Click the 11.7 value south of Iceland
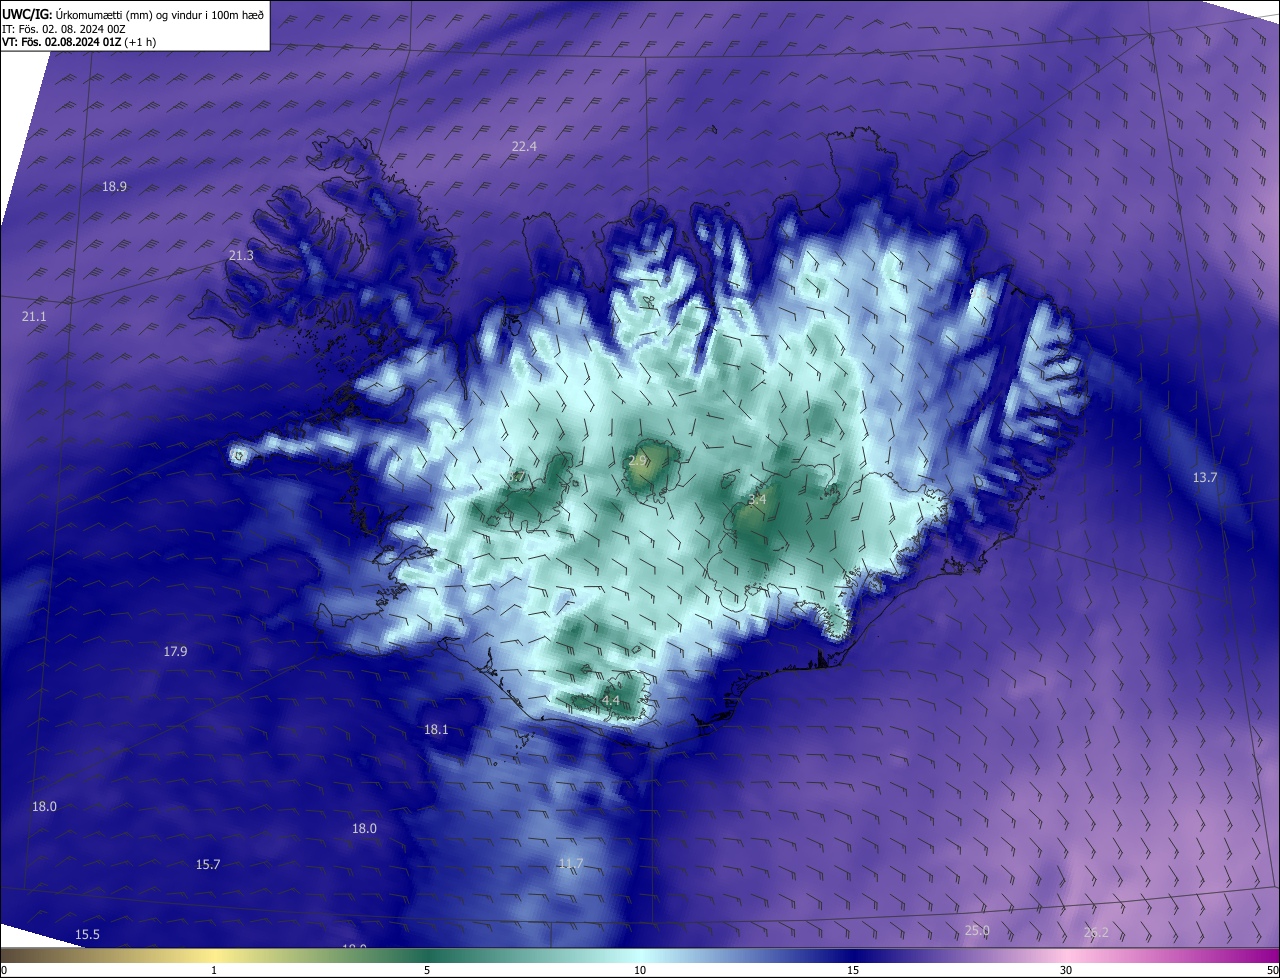The width and height of the screenshot is (1280, 978). click(x=571, y=863)
